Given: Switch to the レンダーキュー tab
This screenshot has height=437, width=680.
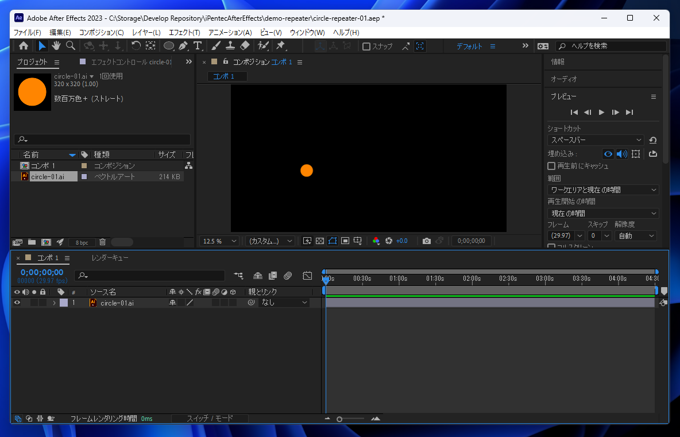Looking at the screenshot, I should point(110,258).
